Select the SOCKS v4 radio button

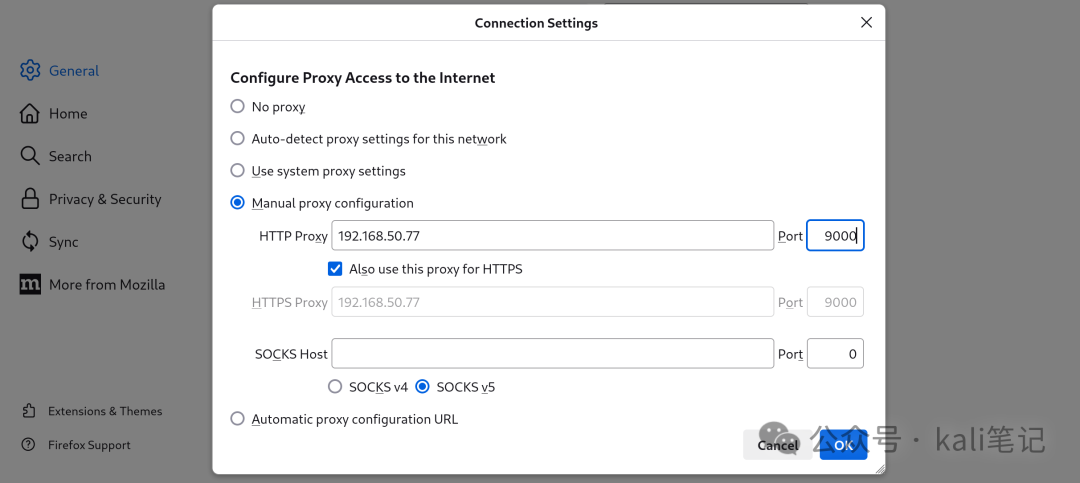coord(336,387)
